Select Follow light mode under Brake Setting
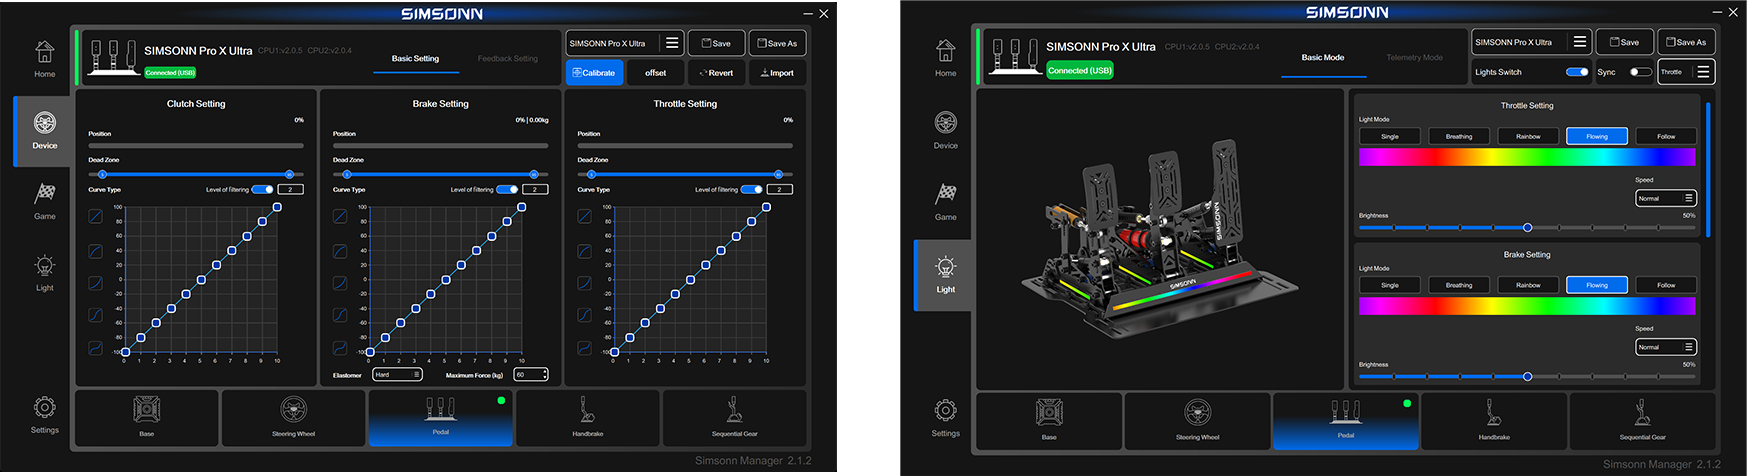This screenshot has width=1747, height=476. 1666,285
